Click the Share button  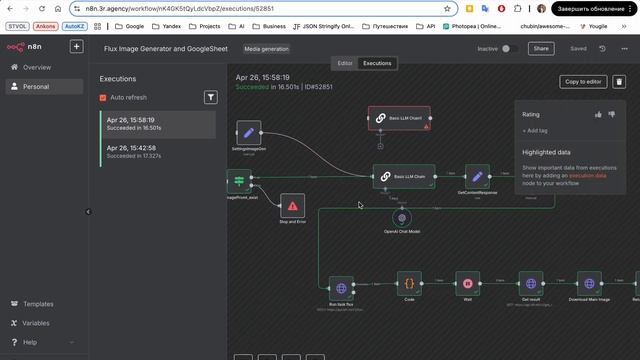[x=541, y=49]
